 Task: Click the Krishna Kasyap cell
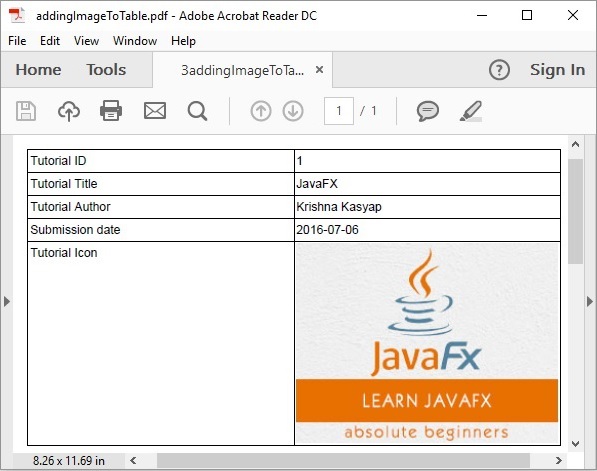coord(428,207)
